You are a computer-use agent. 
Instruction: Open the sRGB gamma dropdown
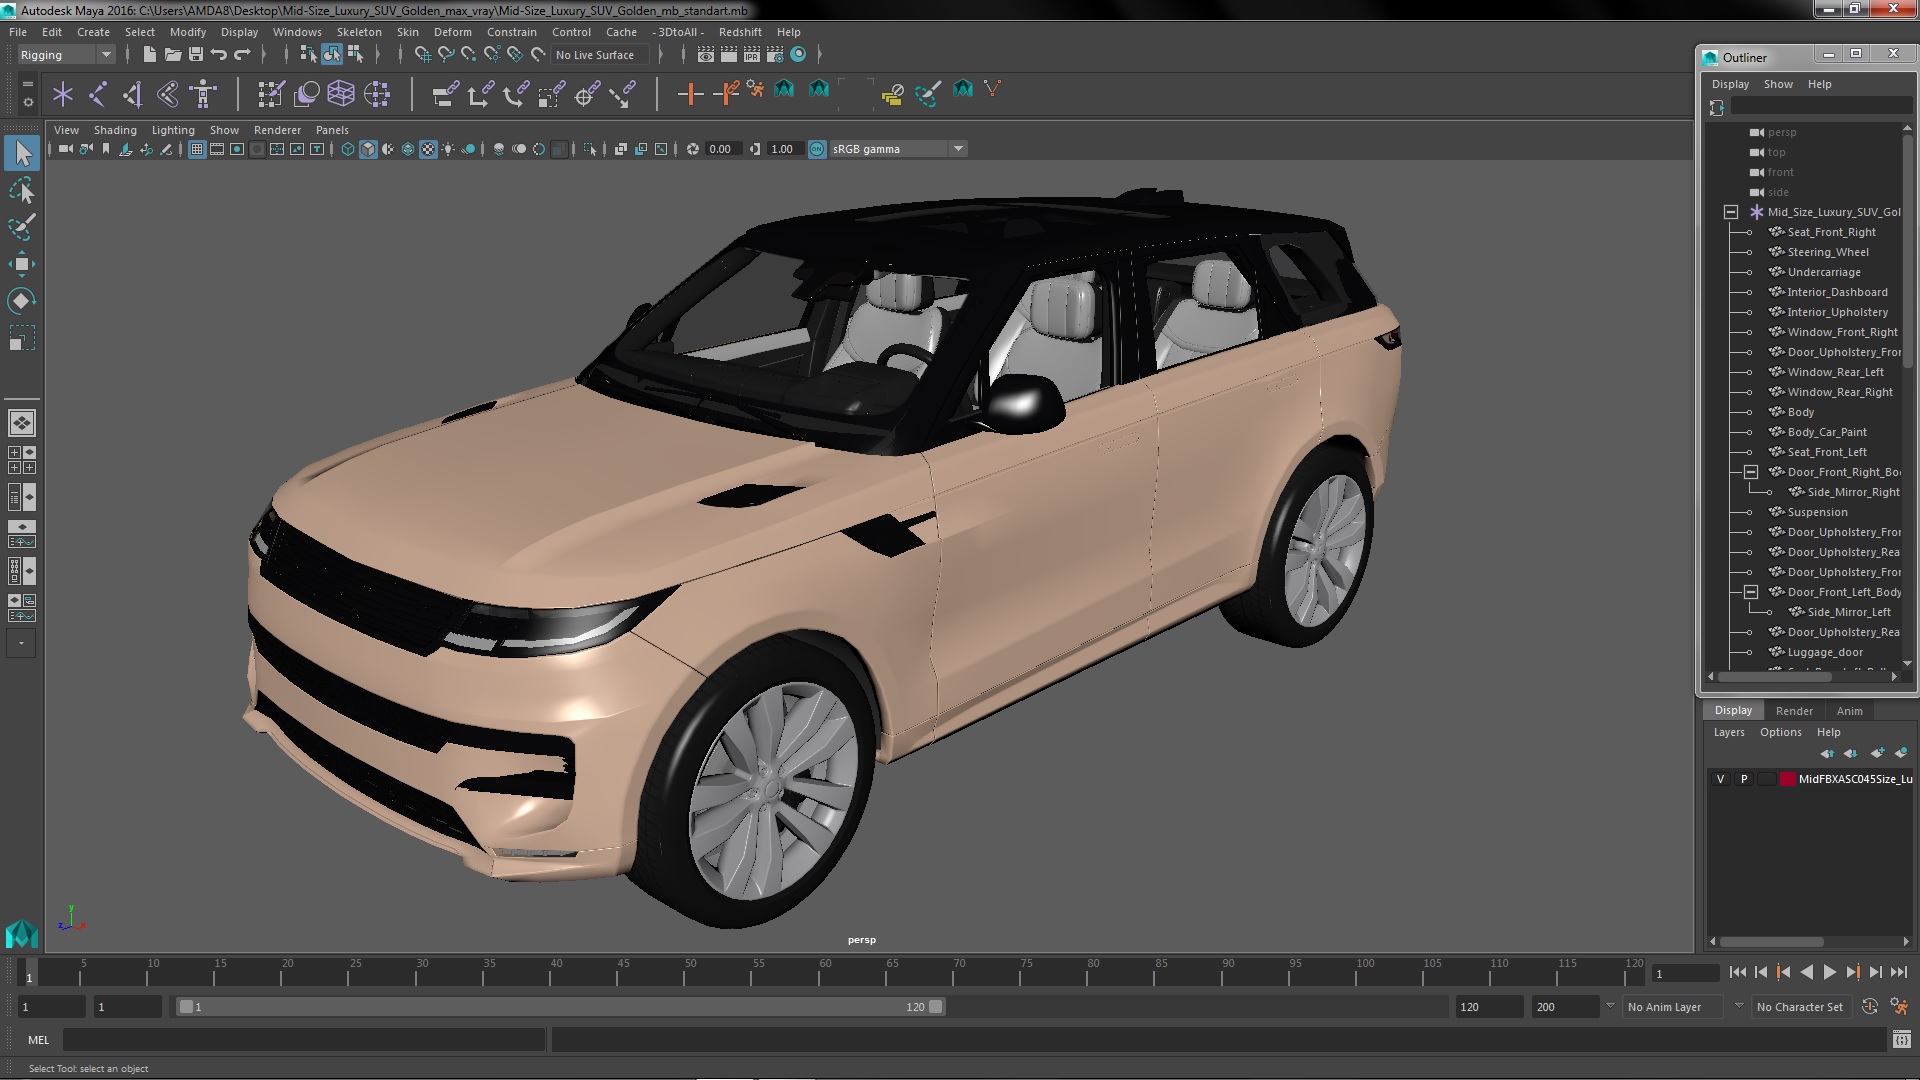pyautogui.click(x=957, y=149)
